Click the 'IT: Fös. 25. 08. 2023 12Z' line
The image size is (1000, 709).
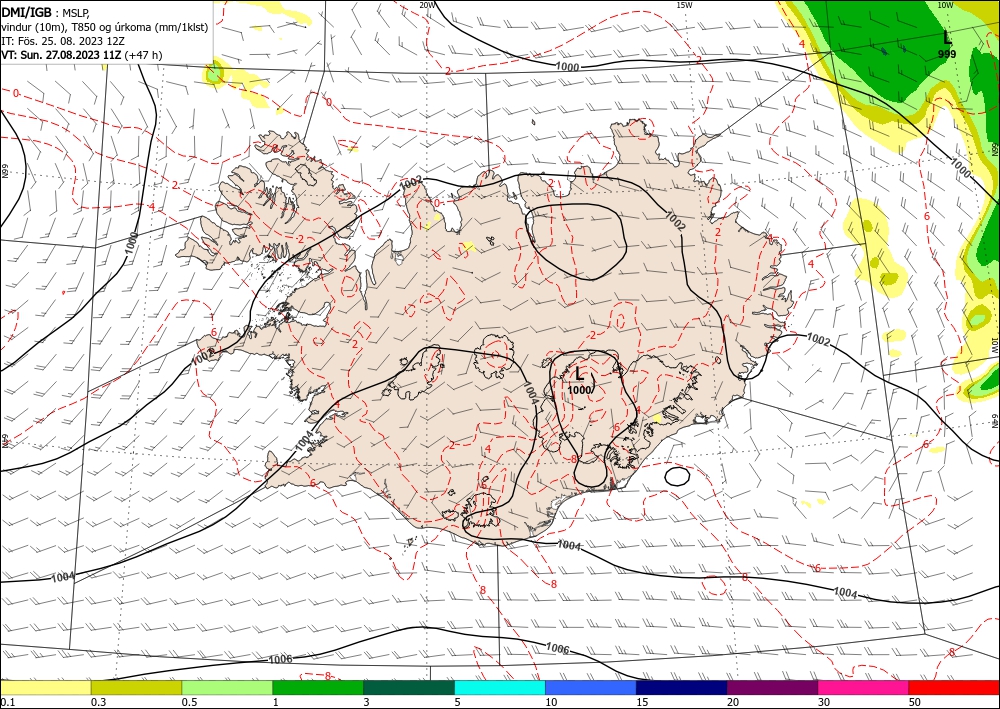coord(62,41)
